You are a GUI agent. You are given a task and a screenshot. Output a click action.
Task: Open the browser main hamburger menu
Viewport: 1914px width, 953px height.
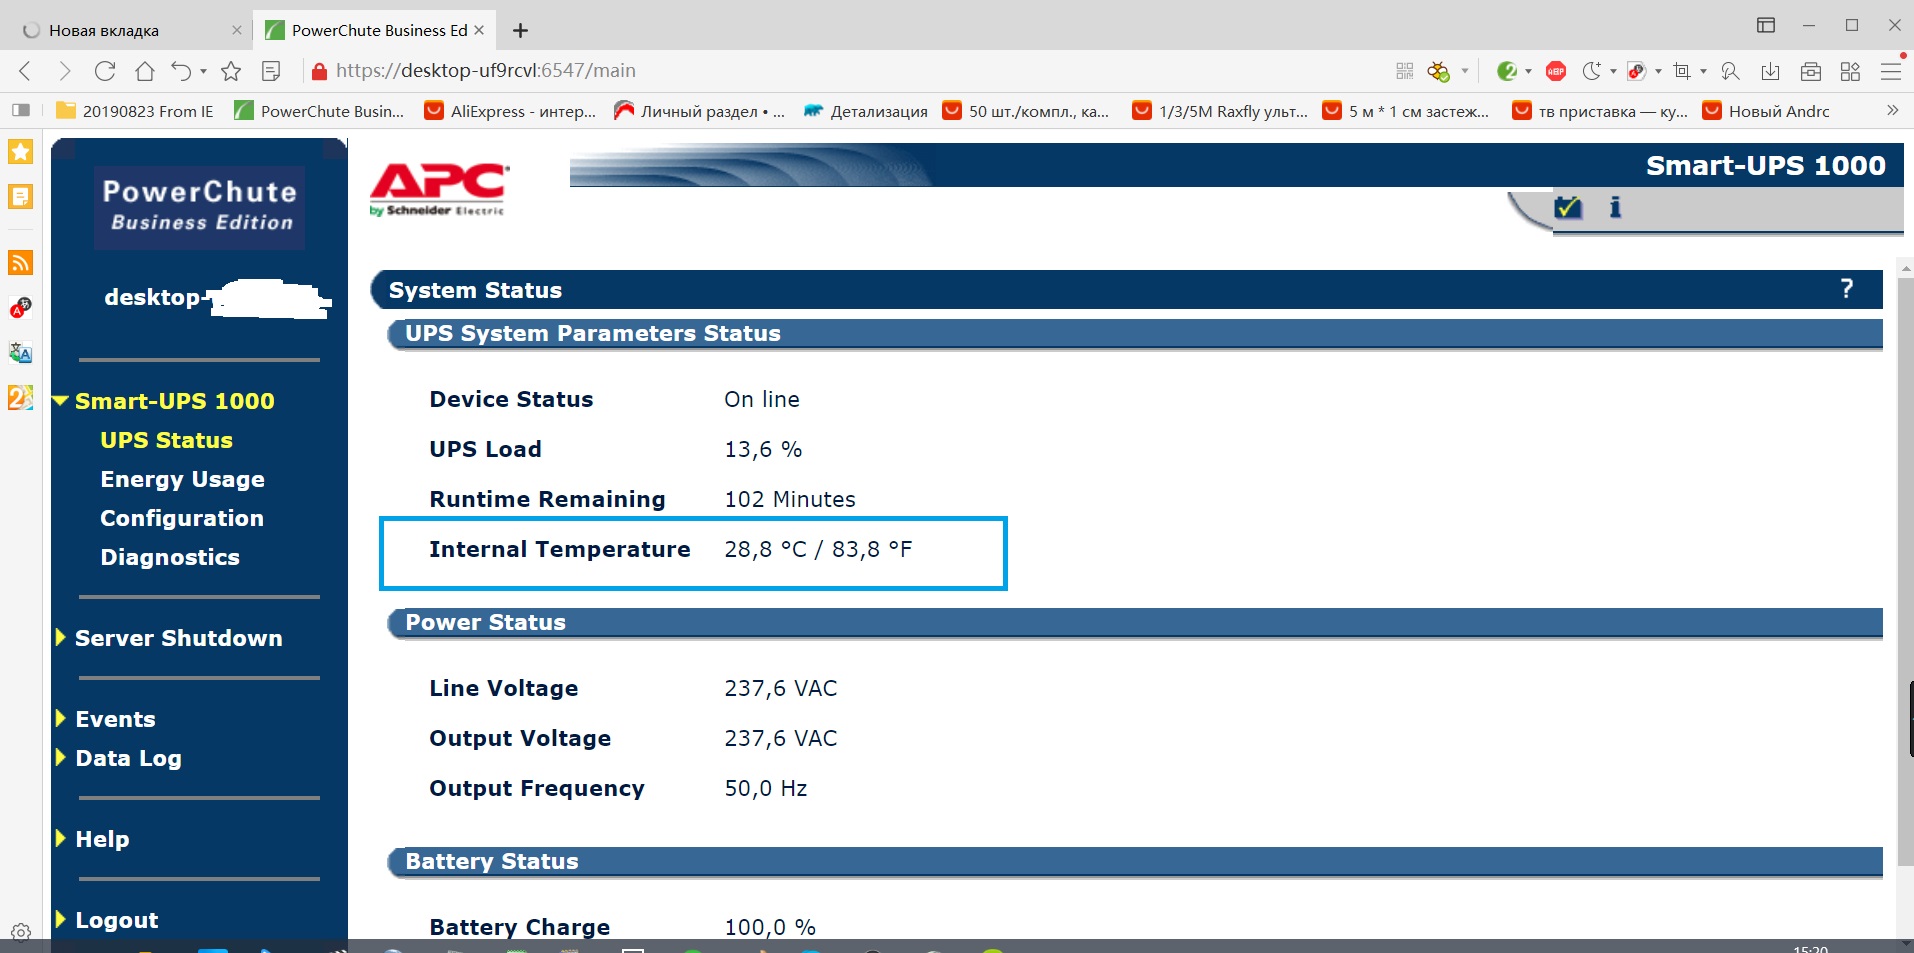click(1890, 71)
